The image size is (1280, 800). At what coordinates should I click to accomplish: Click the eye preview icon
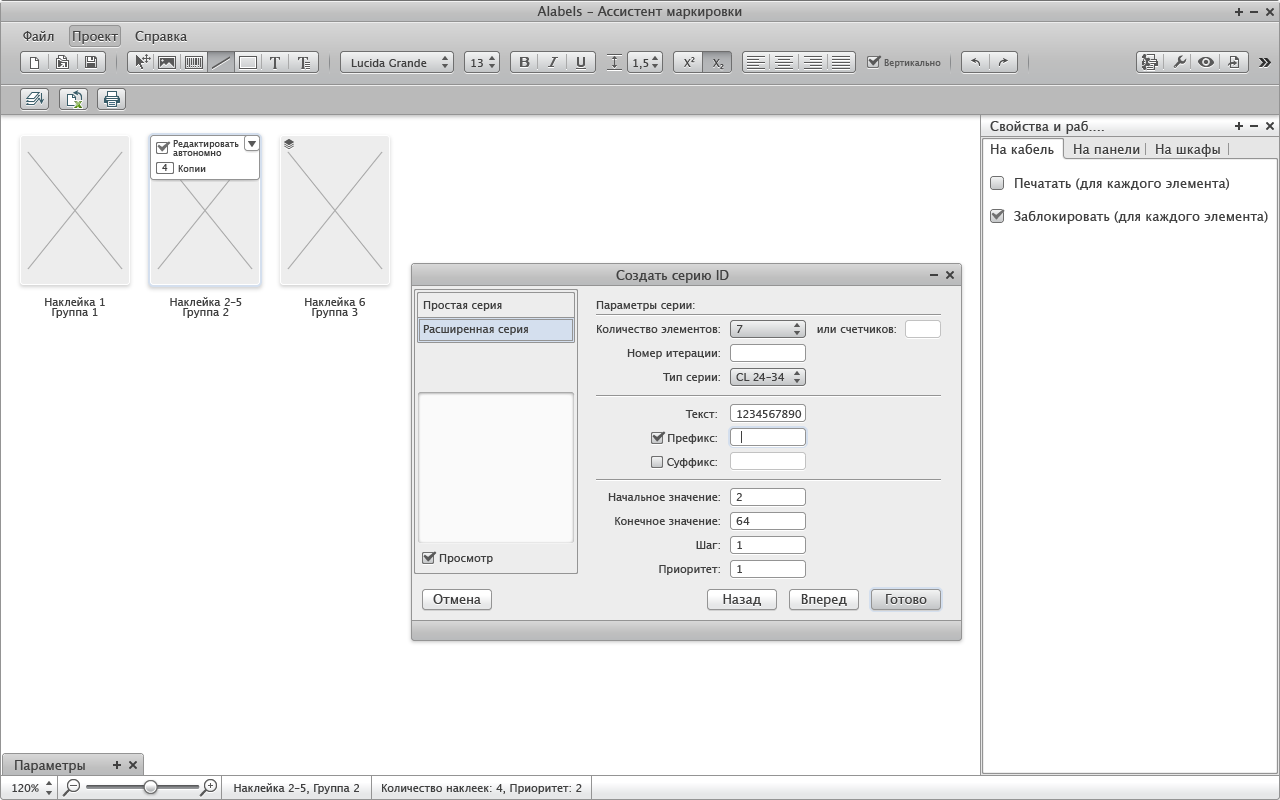(1206, 62)
